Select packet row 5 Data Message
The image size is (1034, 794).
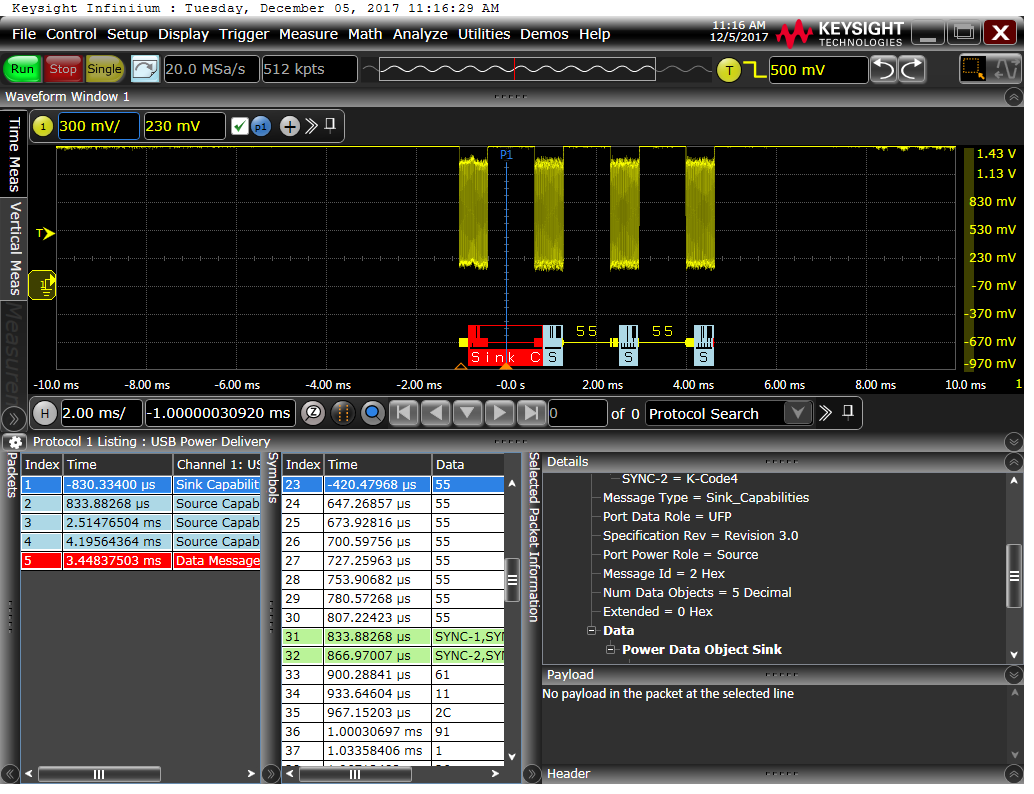click(x=141, y=561)
